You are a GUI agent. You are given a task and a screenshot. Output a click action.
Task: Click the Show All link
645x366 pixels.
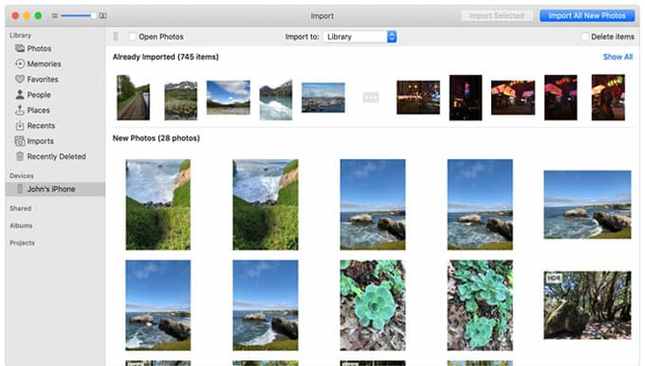[x=617, y=57]
